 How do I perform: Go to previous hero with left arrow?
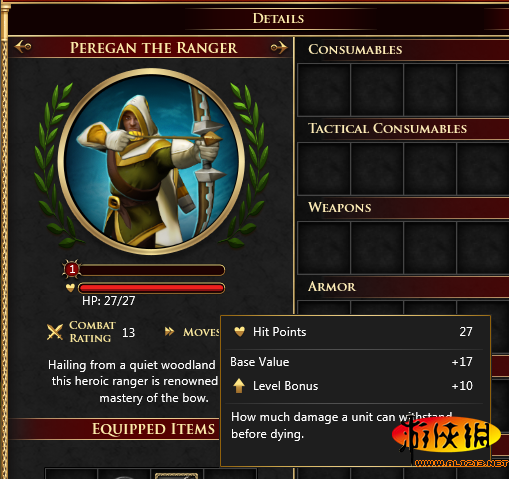coord(23,47)
